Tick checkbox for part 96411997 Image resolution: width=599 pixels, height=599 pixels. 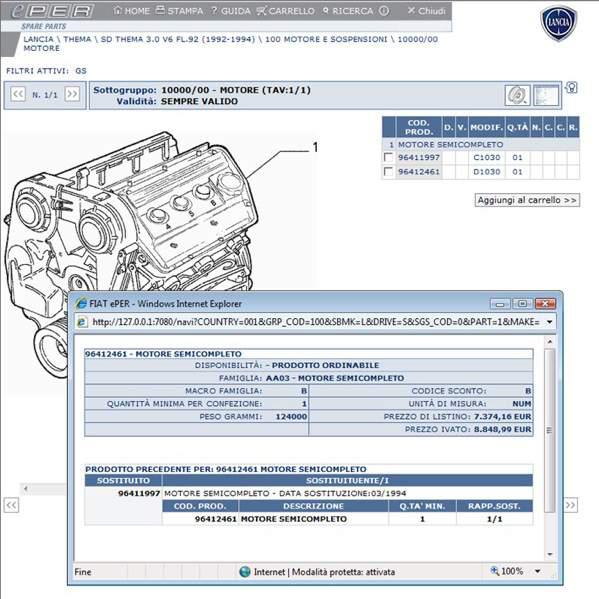pyautogui.click(x=388, y=157)
